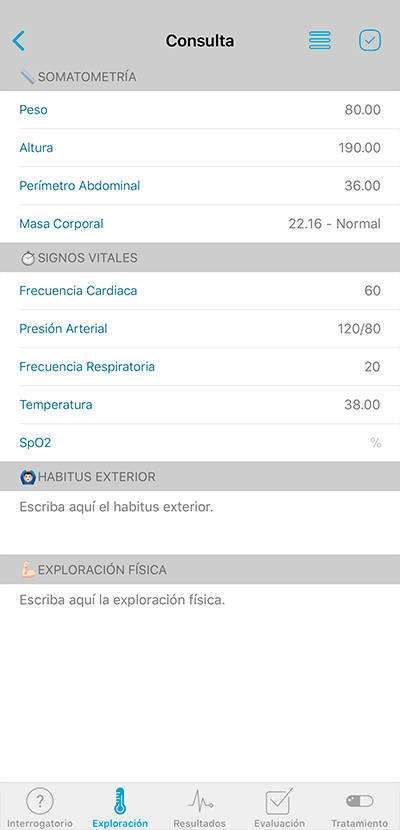This screenshot has width=400, height=830.
Task: Tap the checkmark save icon
Action: click(x=370, y=40)
